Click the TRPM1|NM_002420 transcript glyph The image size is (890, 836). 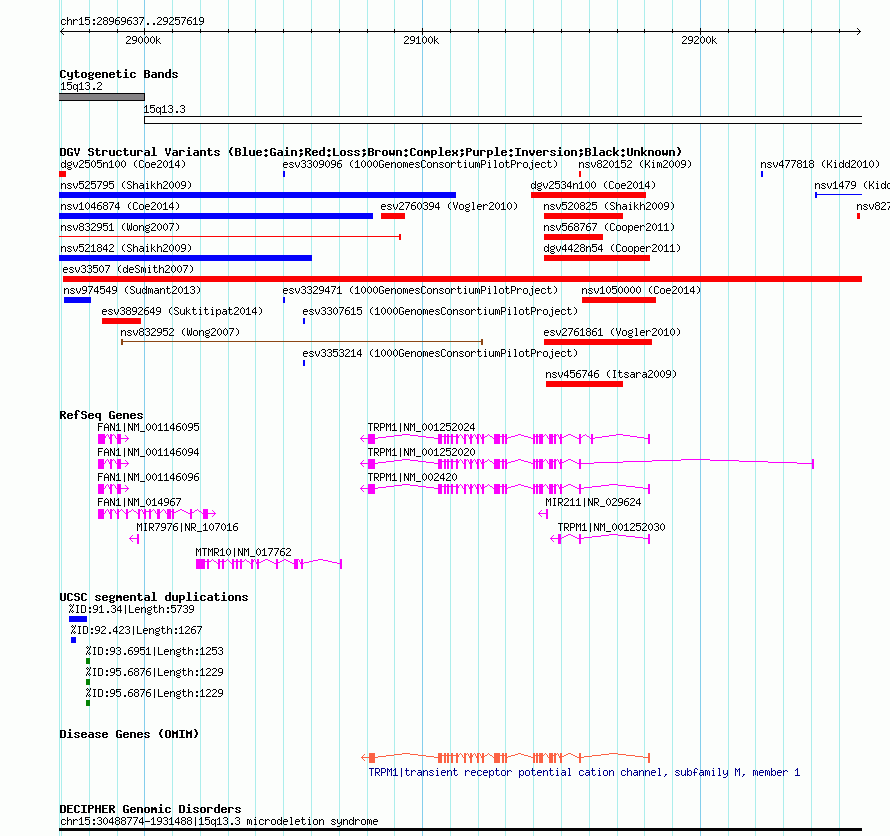coord(505,489)
